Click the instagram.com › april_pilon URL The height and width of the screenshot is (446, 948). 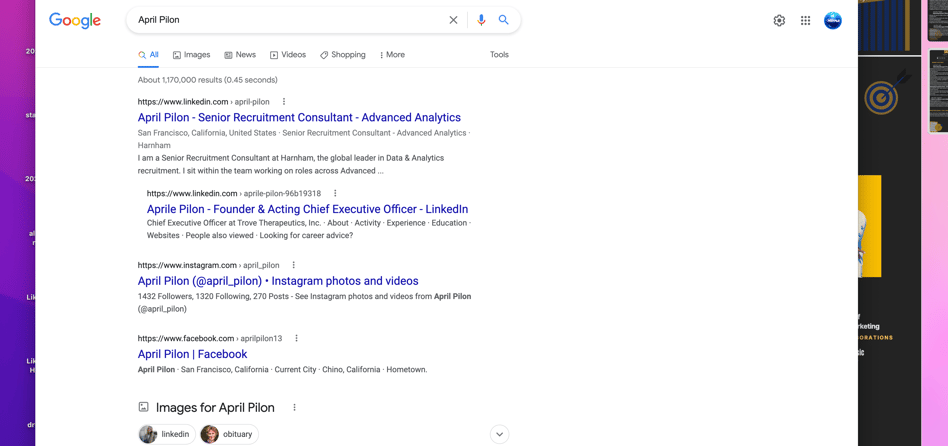[209, 265]
